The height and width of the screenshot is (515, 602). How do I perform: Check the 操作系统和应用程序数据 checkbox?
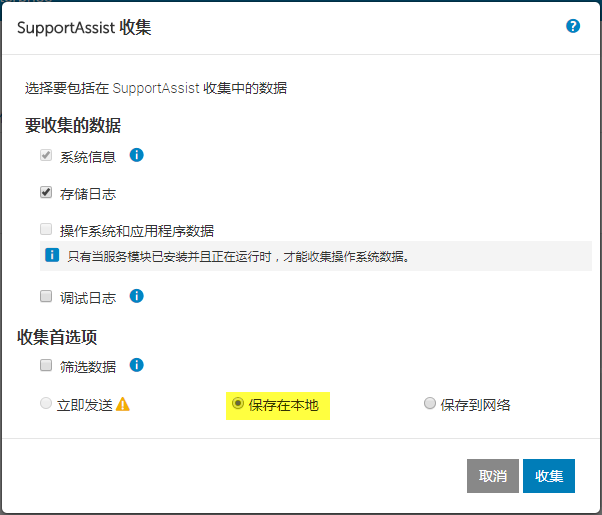pos(46,229)
